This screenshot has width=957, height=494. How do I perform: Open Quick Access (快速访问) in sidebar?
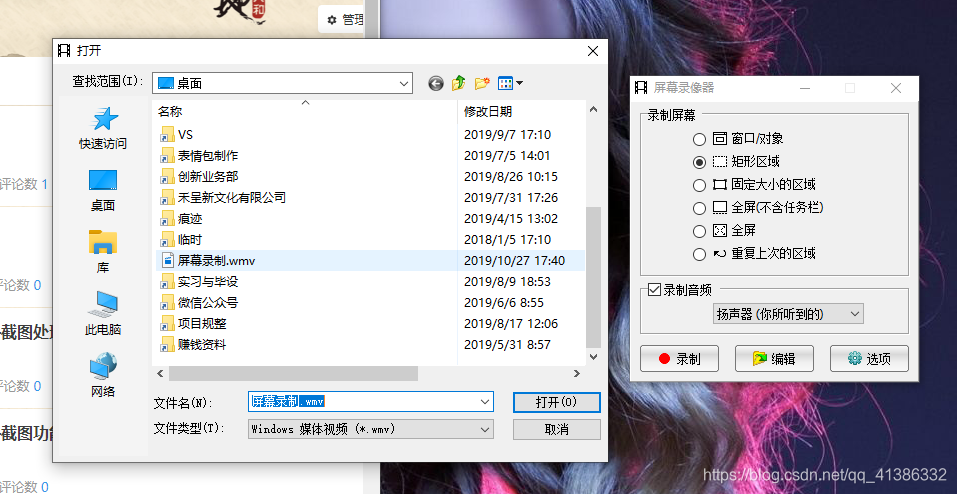pyautogui.click(x=103, y=128)
